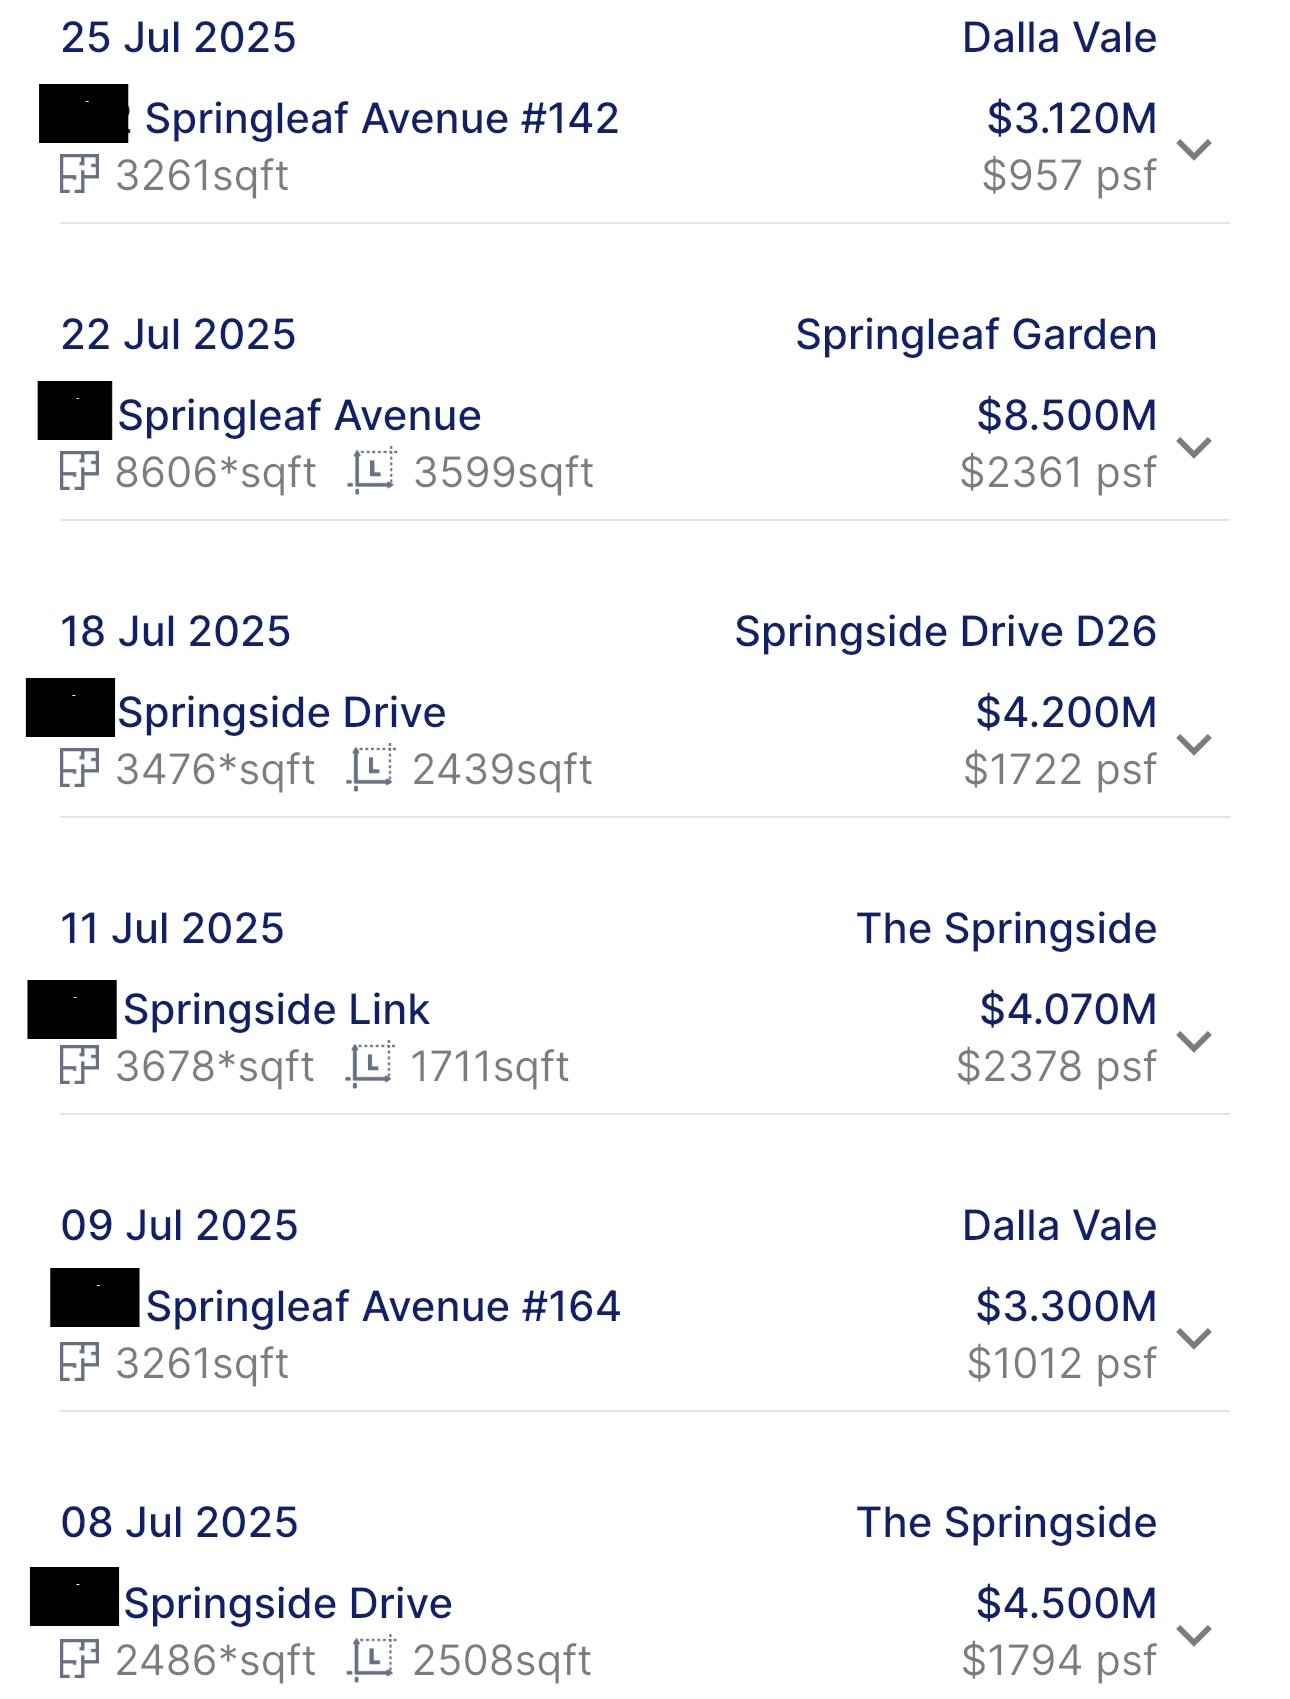Open Springleaf Avenue #164 address link
This screenshot has width=1290, height=1699.
click(383, 1306)
